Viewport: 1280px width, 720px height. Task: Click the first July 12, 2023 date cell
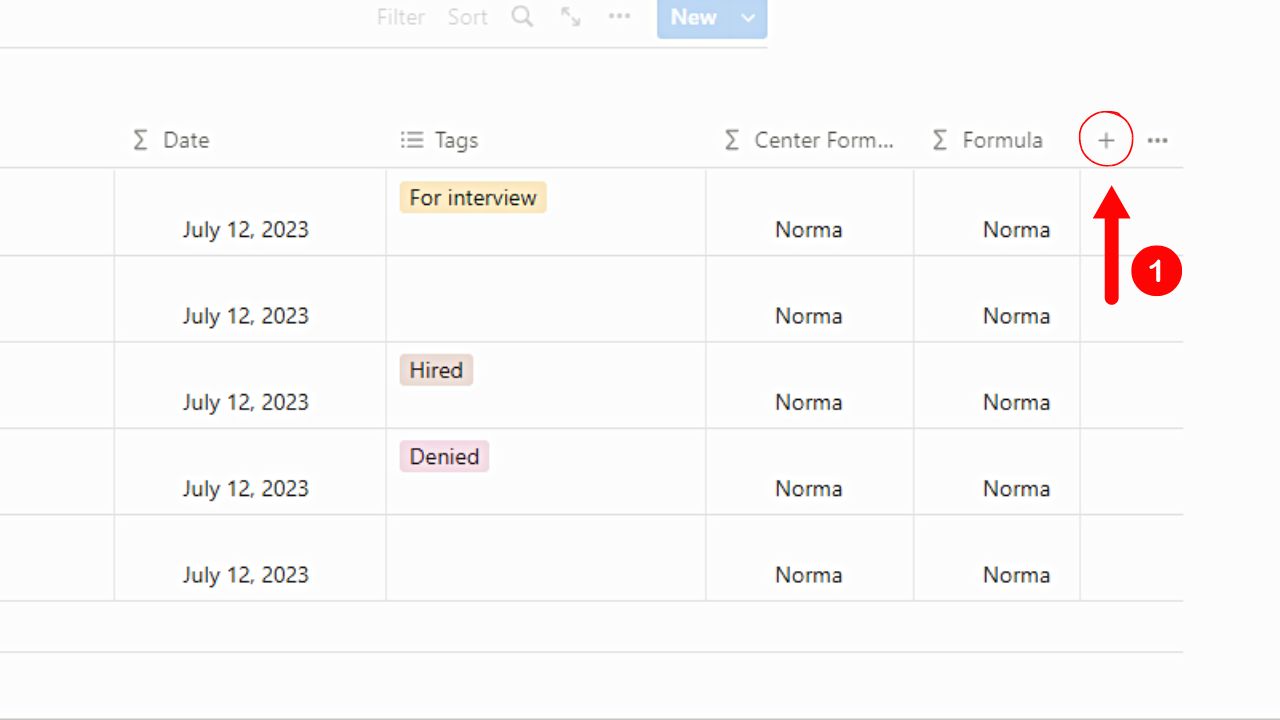(x=248, y=229)
